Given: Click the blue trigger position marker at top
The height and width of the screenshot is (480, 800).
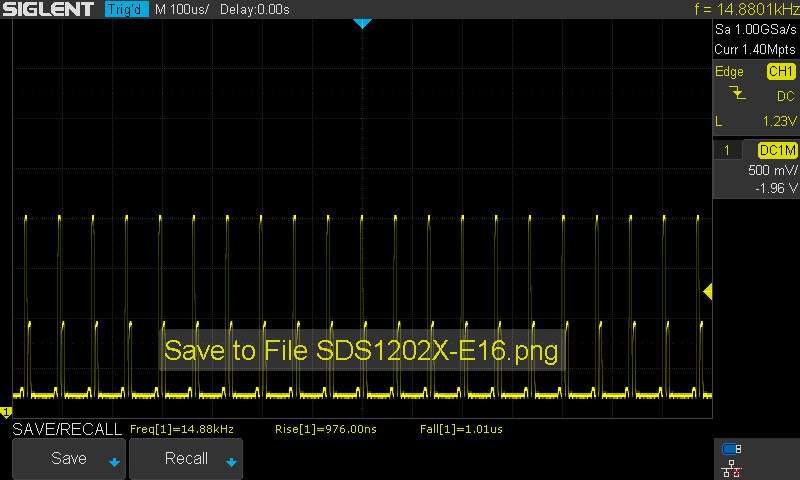Looking at the screenshot, I should click(x=362, y=23).
